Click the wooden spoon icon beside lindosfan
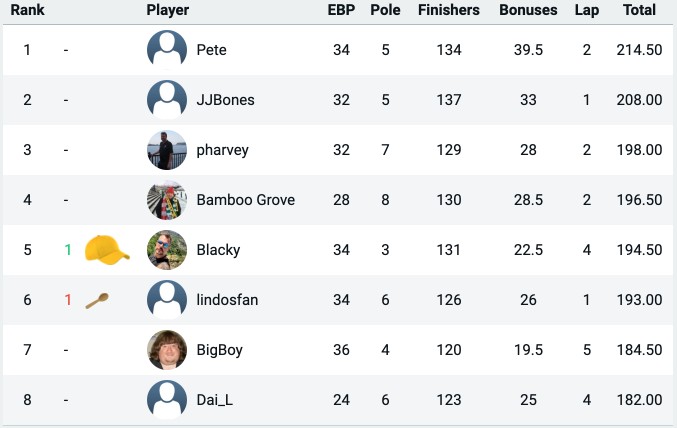677x428 pixels. pyautogui.click(x=97, y=301)
